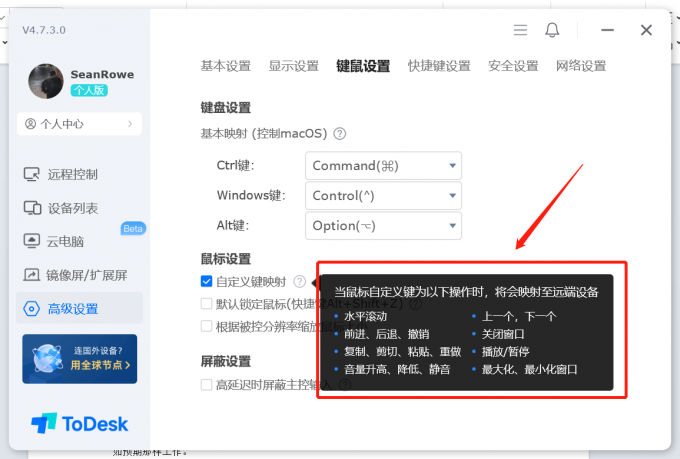Enable 默认锁定鼠标 checkbox
The width and height of the screenshot is (680, 459).
[206, 304]
